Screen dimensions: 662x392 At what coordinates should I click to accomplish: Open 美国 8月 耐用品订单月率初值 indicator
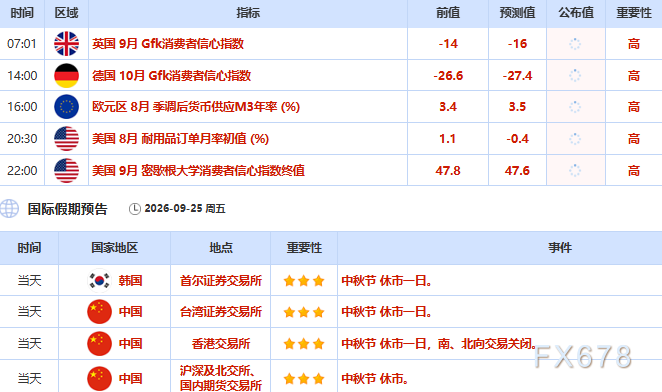coord(180,139)
